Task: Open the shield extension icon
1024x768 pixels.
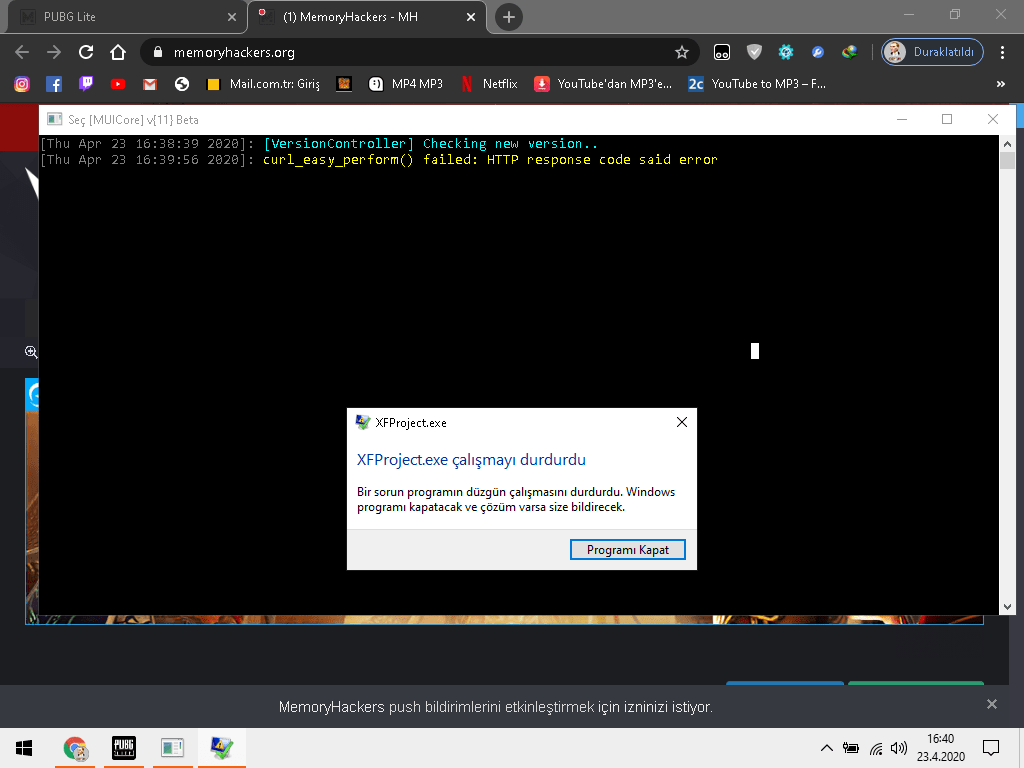Action: 754,52
